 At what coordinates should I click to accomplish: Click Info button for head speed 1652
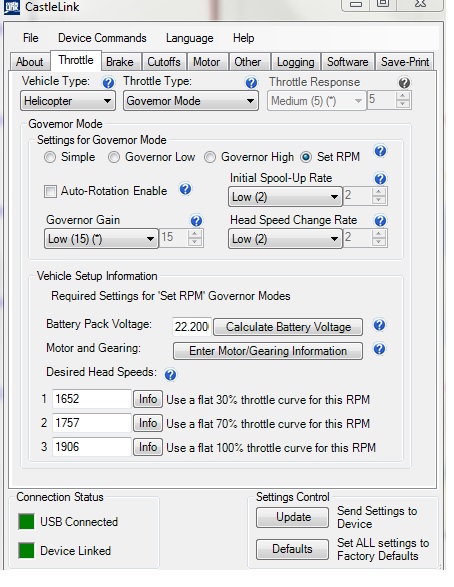[148, 399]
